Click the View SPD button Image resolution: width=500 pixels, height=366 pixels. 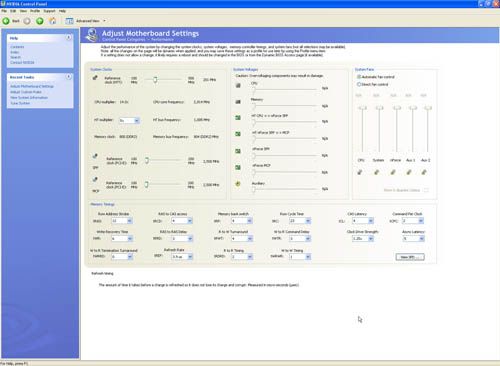point(410,257)
